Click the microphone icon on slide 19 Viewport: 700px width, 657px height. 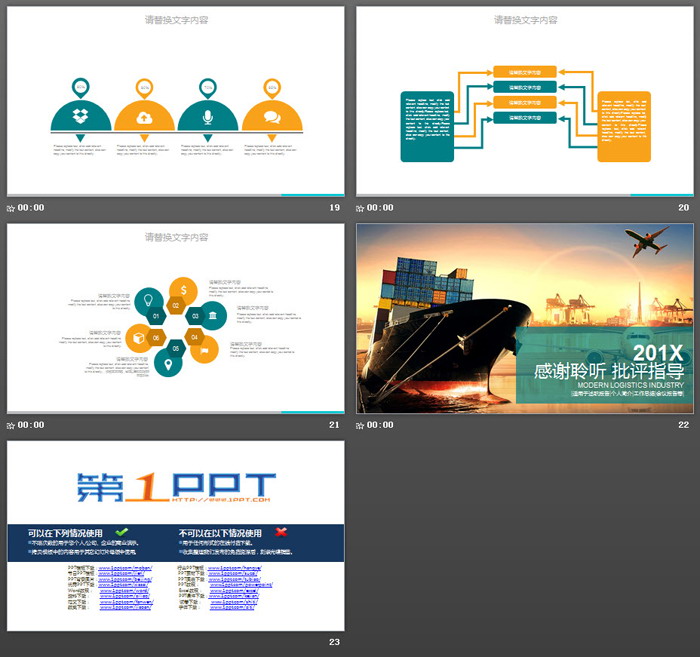click(207, 116)
